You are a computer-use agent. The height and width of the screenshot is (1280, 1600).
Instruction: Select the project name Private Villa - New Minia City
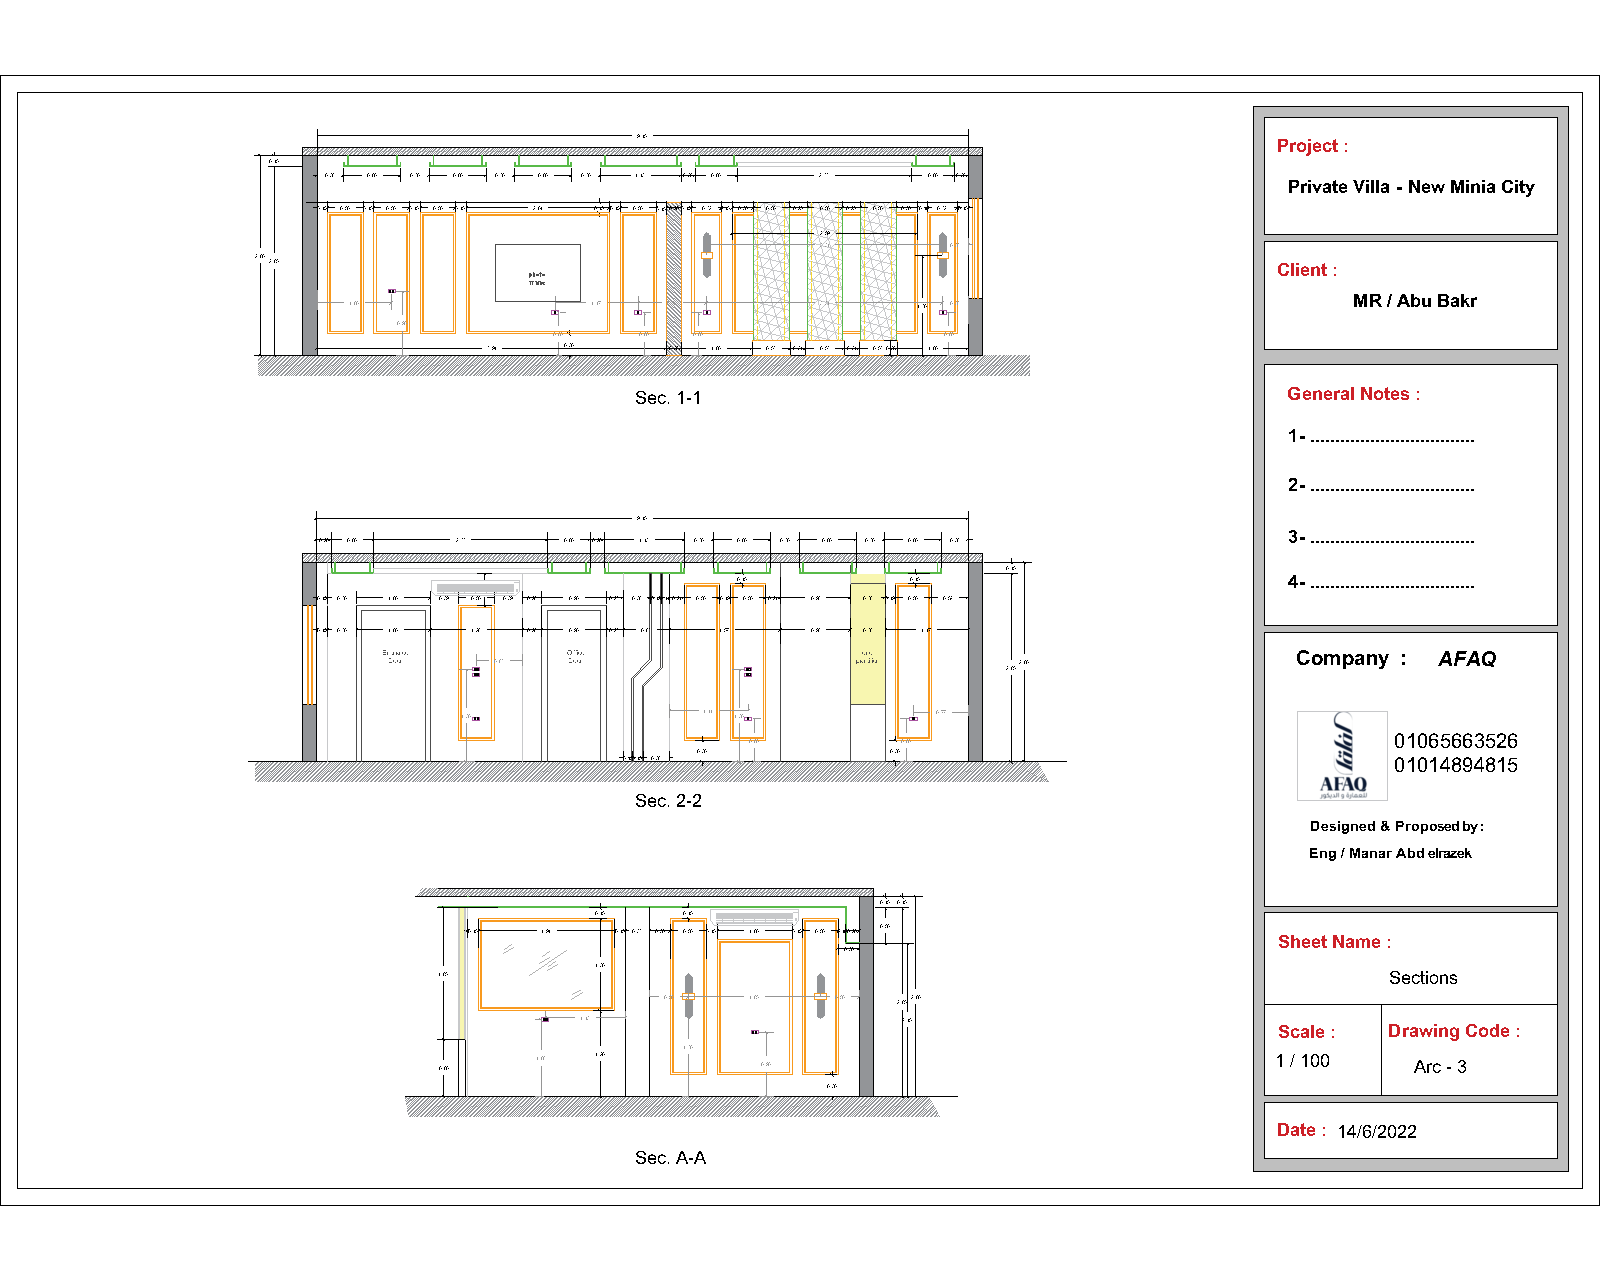point(1410,187)
